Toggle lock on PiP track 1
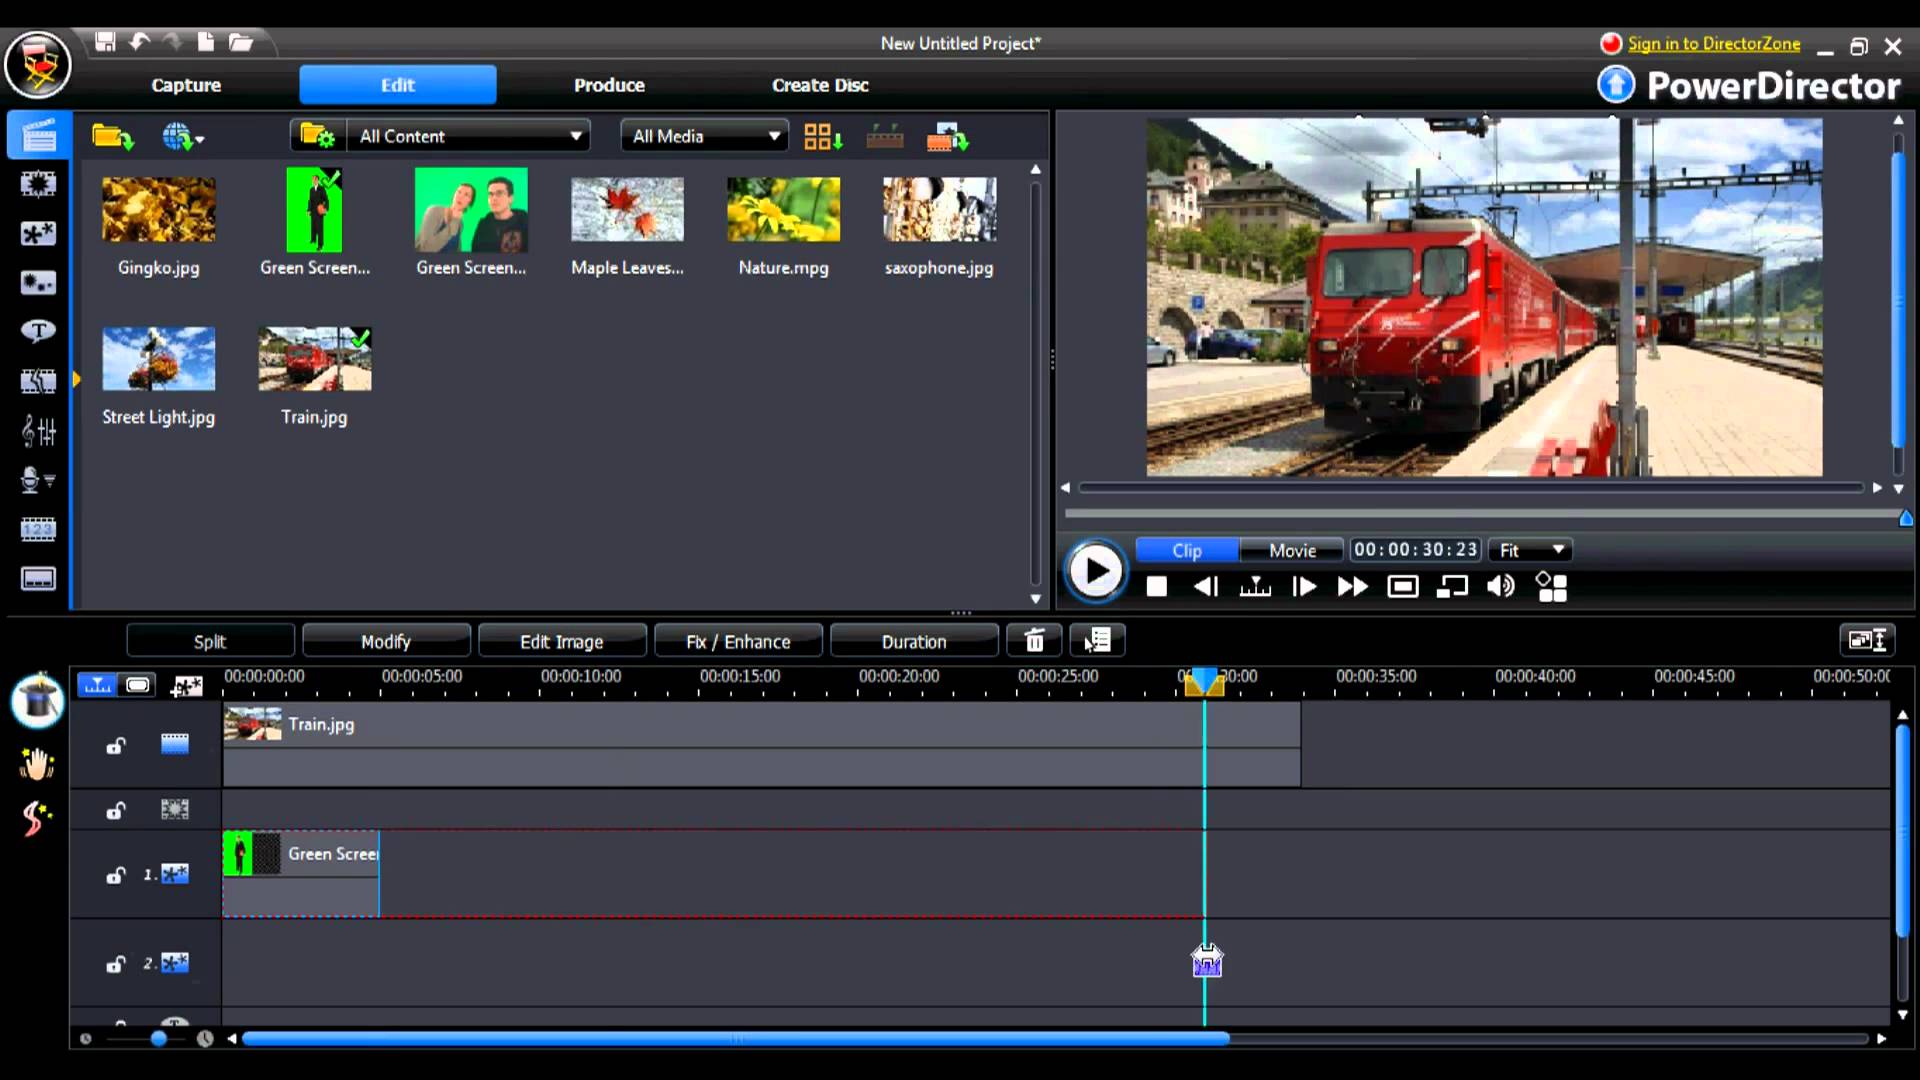The image size is (1920, 1080). tap(116, 875)
